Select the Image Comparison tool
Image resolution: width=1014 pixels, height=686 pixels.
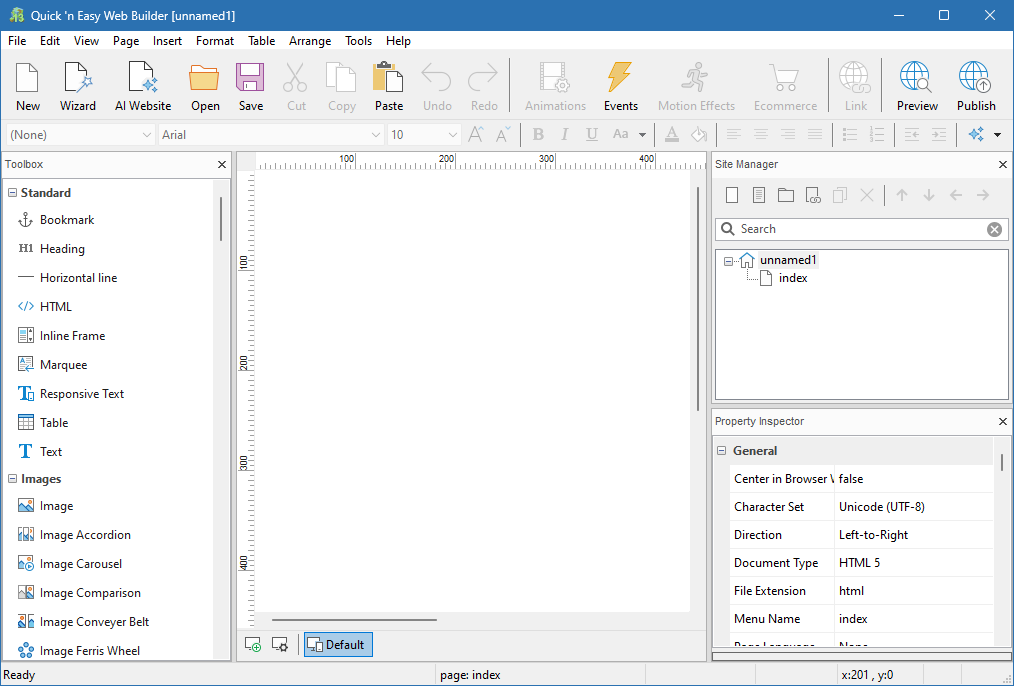(x=80, y=593)
